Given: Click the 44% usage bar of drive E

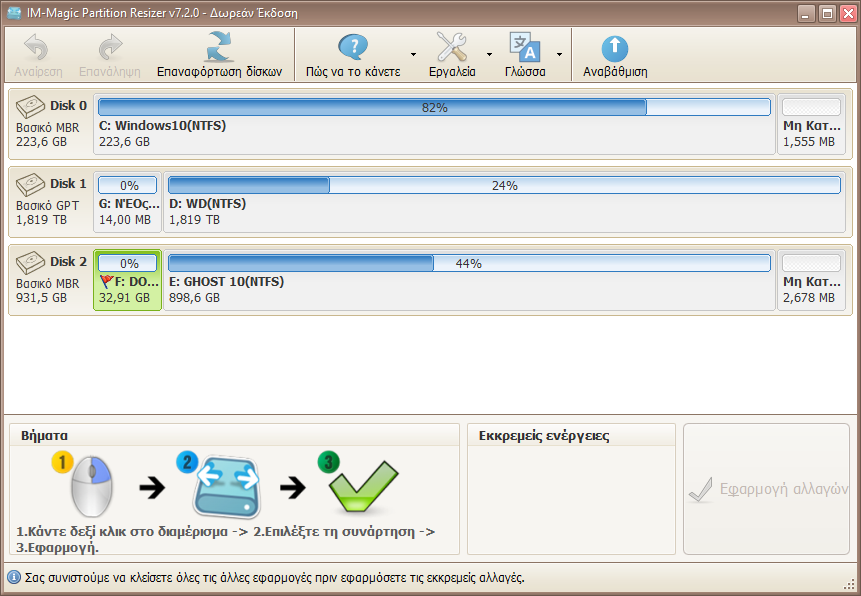Looking at the screenshot, I should [469, 263].
